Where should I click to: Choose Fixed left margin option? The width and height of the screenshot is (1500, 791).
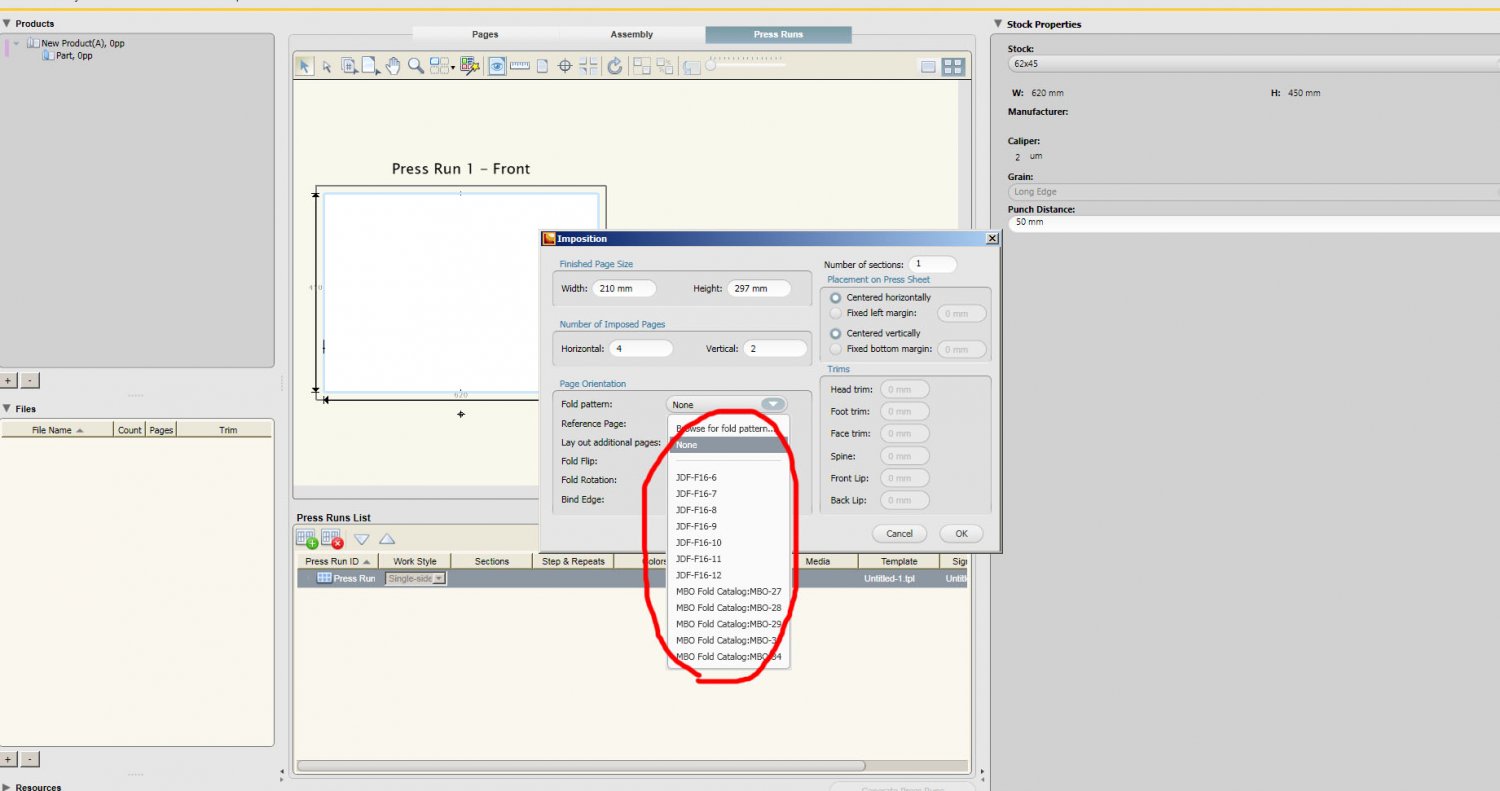point(836,314)
